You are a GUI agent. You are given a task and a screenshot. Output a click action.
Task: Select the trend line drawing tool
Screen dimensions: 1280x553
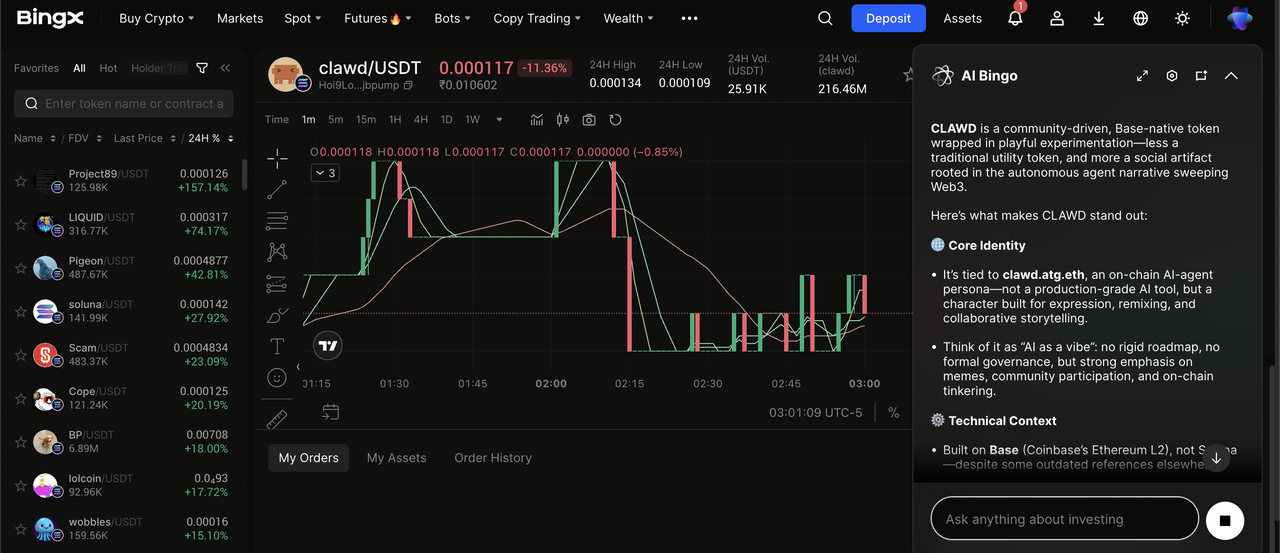click(277, 189)
